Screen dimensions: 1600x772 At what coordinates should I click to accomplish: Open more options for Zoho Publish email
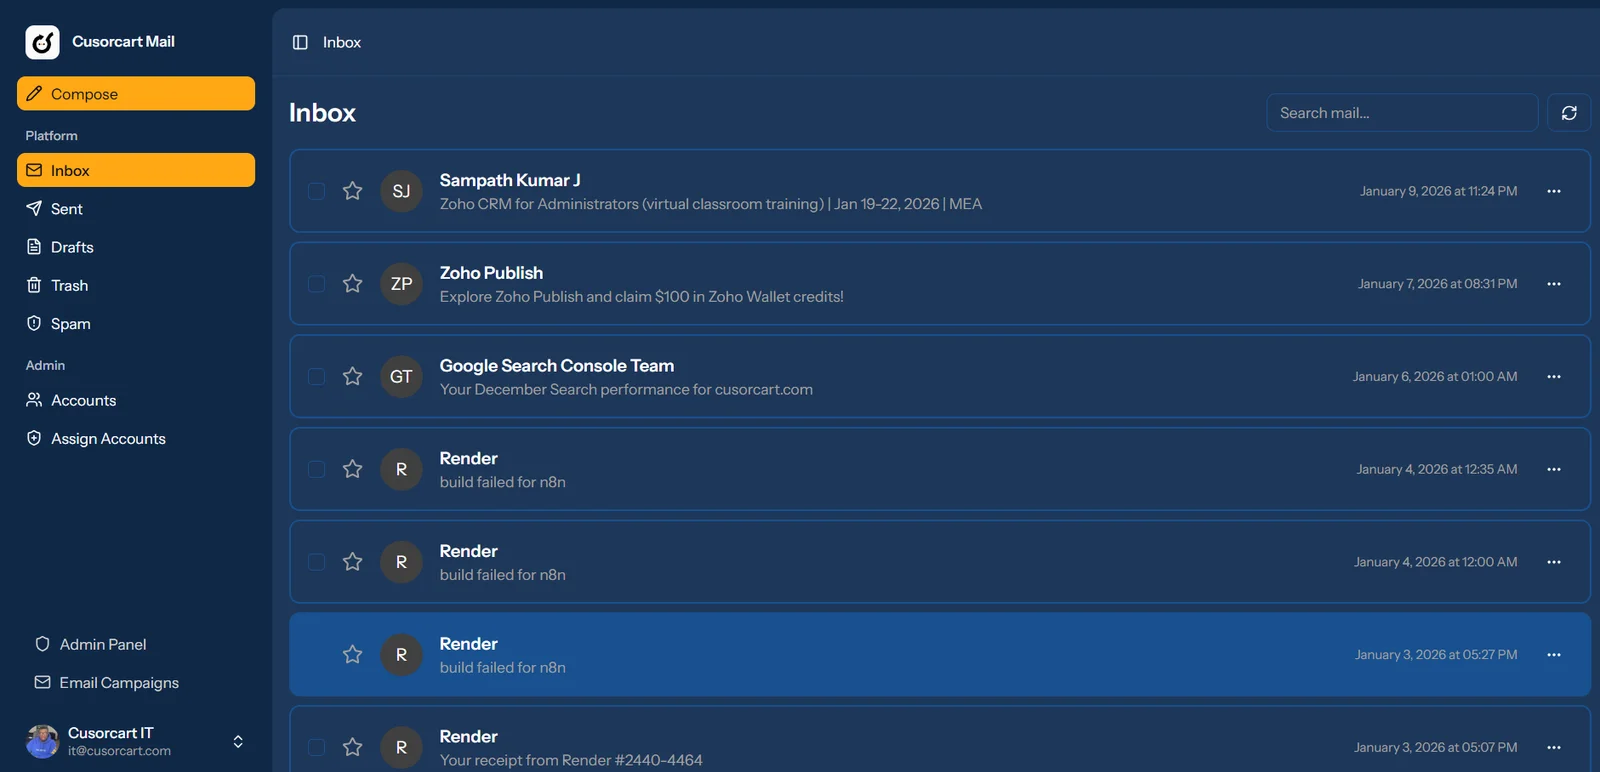(1554, 284)
